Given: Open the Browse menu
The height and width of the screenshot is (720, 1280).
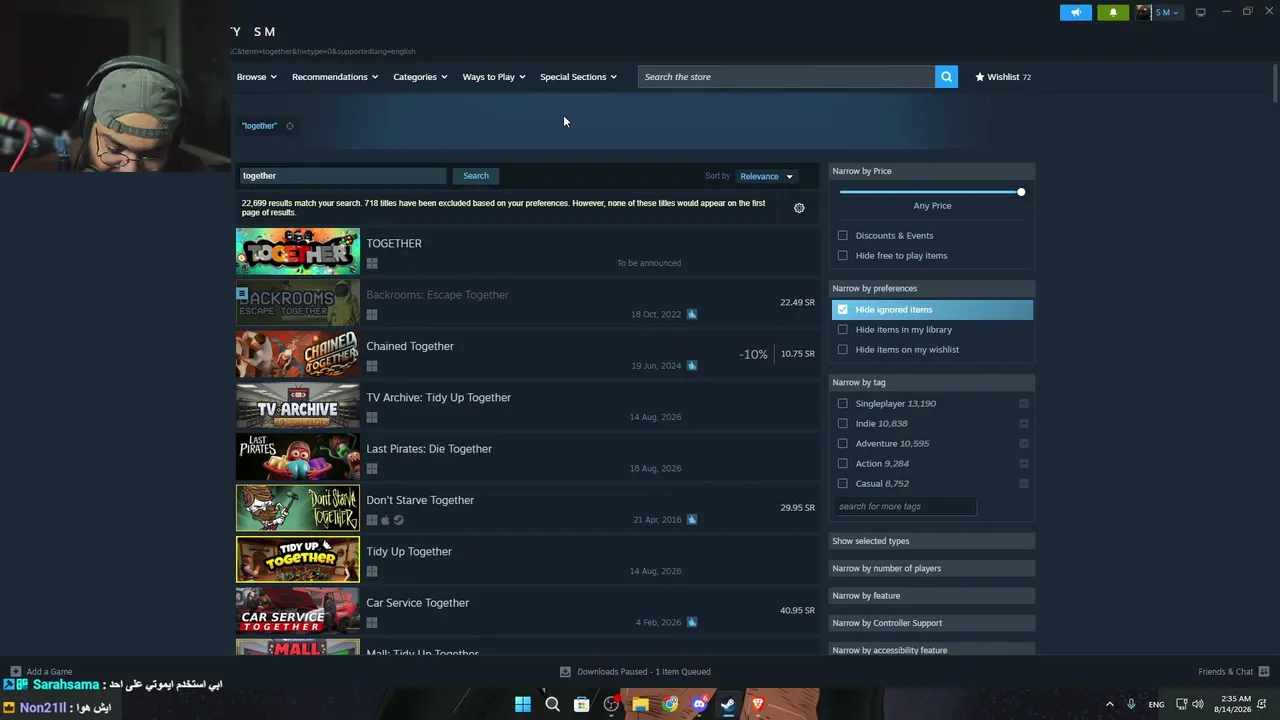Looking at the screenshot, I should point(258,77).
